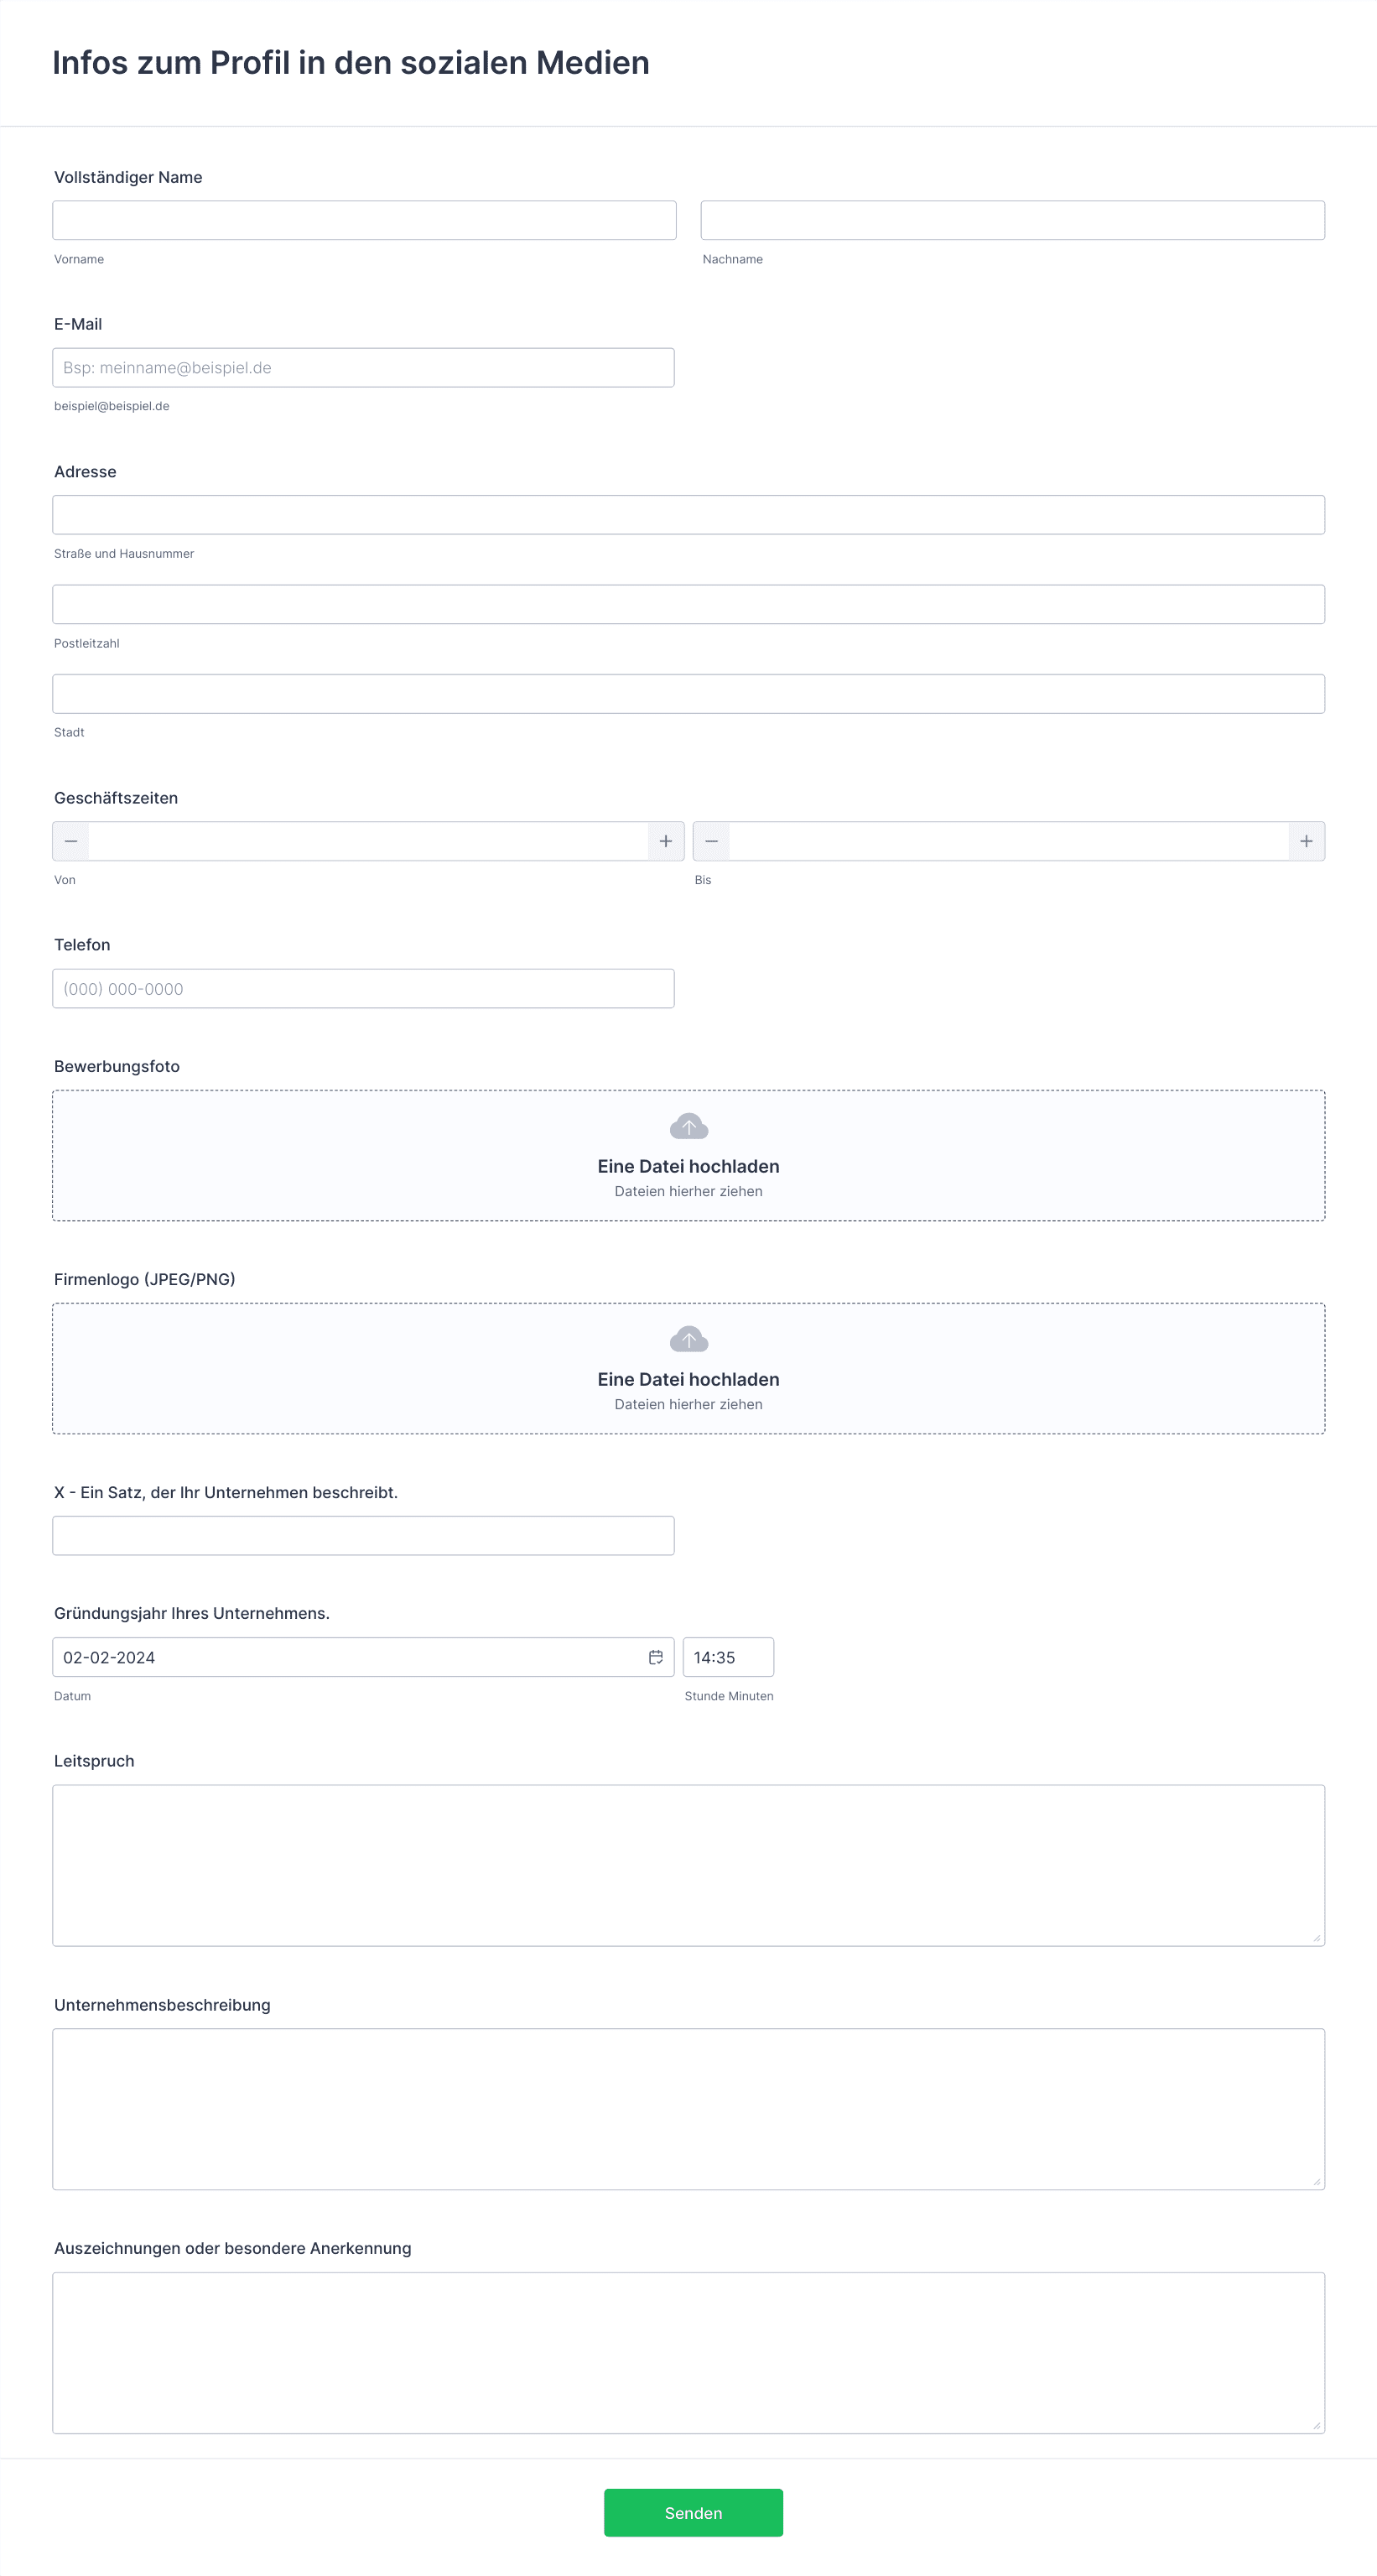The image size is (1377, 2576).
Task: Click the Postleitzahl input field
Action: (688, 604)
